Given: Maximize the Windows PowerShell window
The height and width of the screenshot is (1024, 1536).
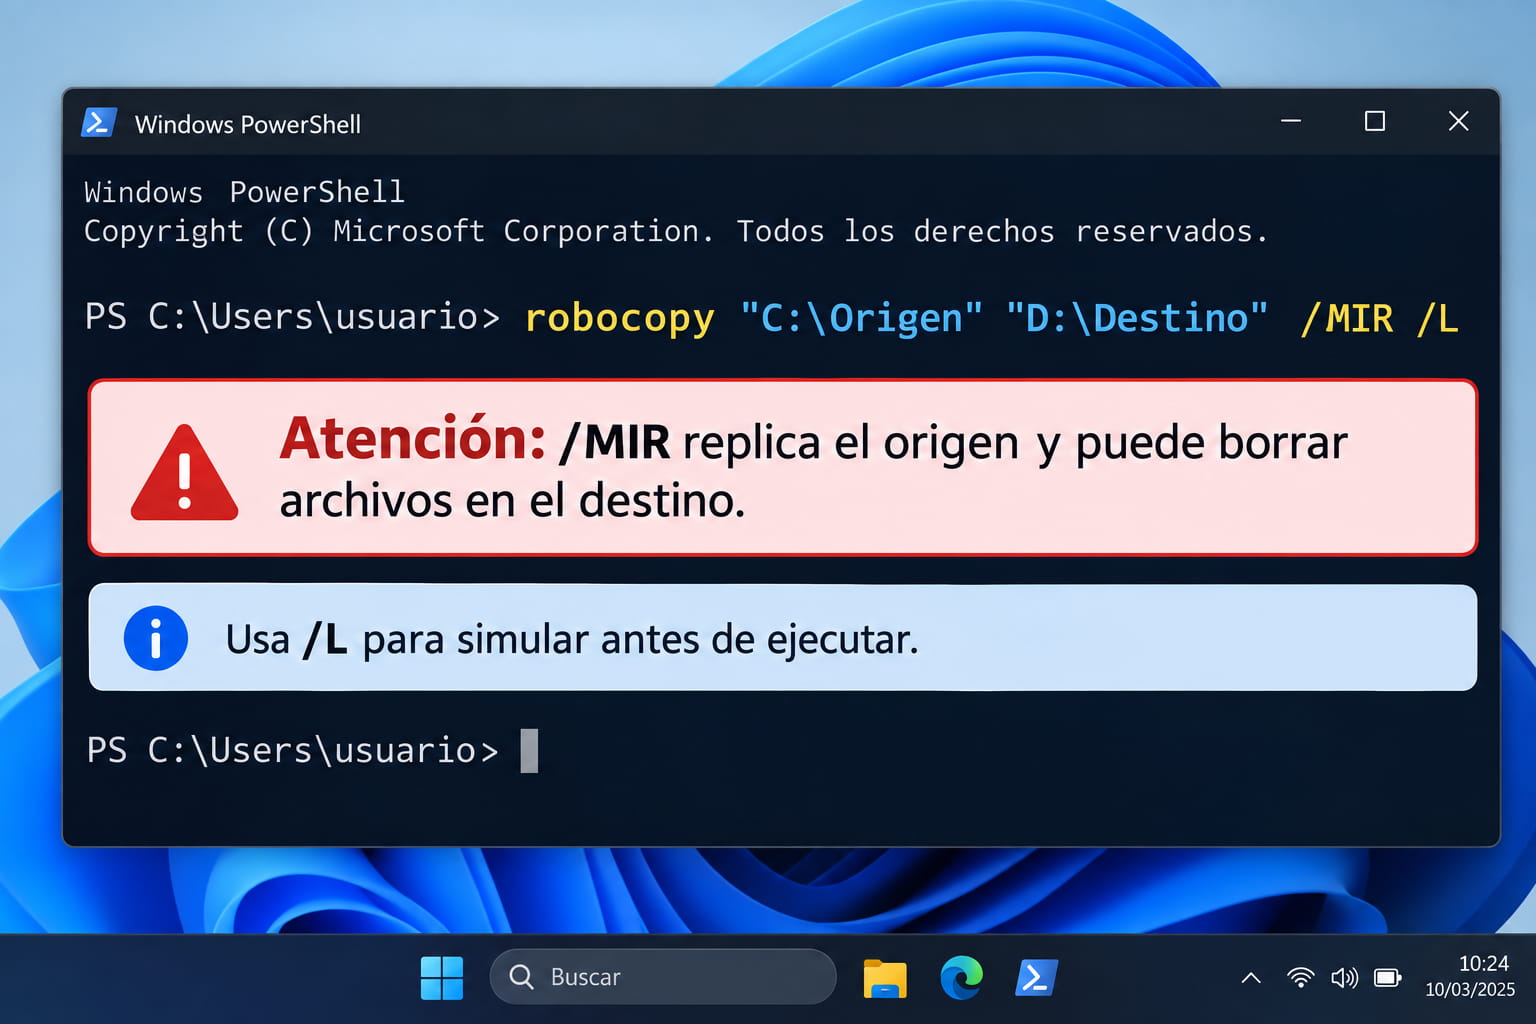Looking at the screenshot, I should coord(1375,121).
